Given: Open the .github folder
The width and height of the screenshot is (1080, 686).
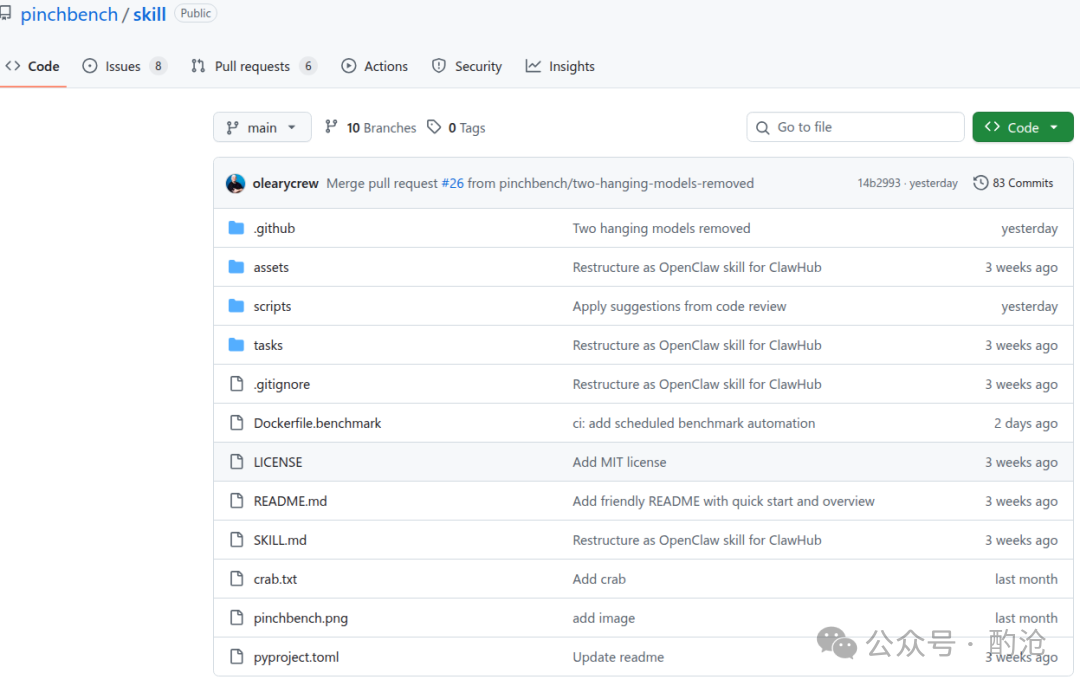Looking at the screenshot, I should coord(274,228).
